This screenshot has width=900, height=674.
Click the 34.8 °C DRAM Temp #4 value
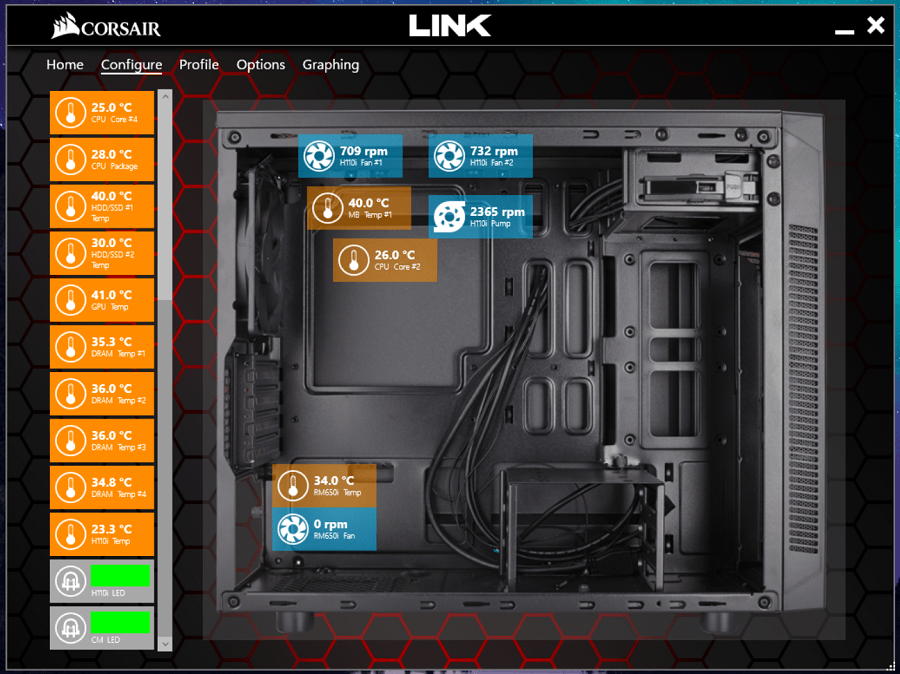111,482
